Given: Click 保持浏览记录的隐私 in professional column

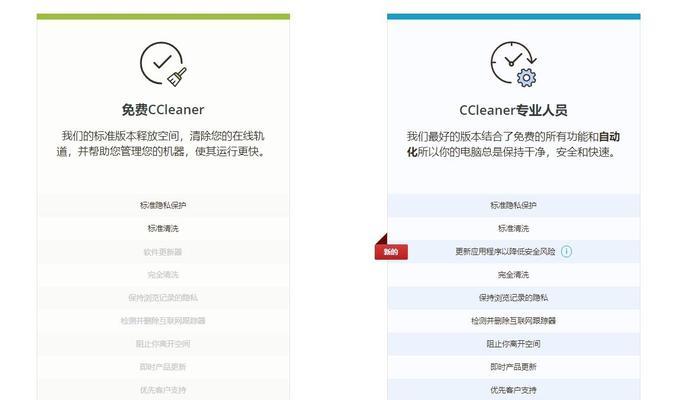Looking at the screenshot, I should pos(513,298).
